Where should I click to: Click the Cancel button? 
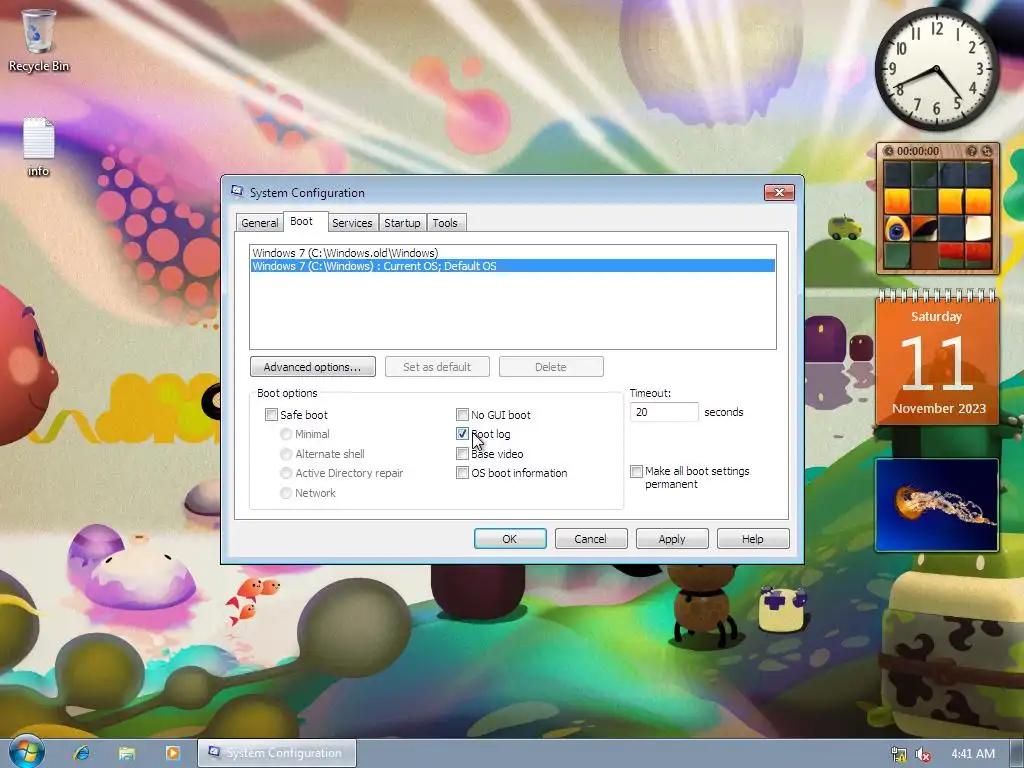[591, 539]
